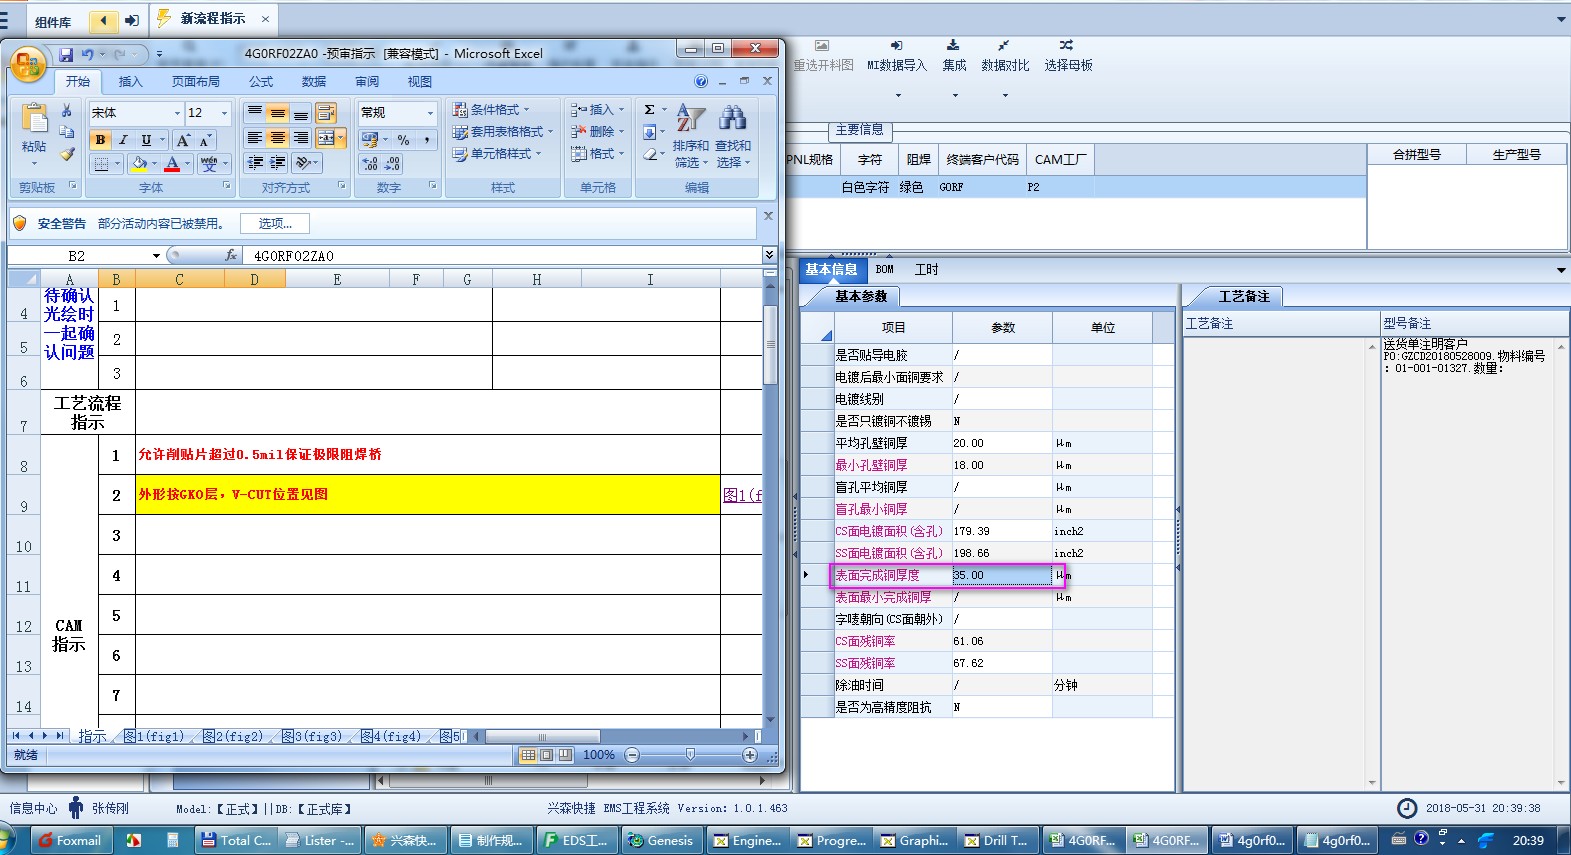
Task: Open 条件格式 conditional formatting dropdown
Action: coord(491,110)
